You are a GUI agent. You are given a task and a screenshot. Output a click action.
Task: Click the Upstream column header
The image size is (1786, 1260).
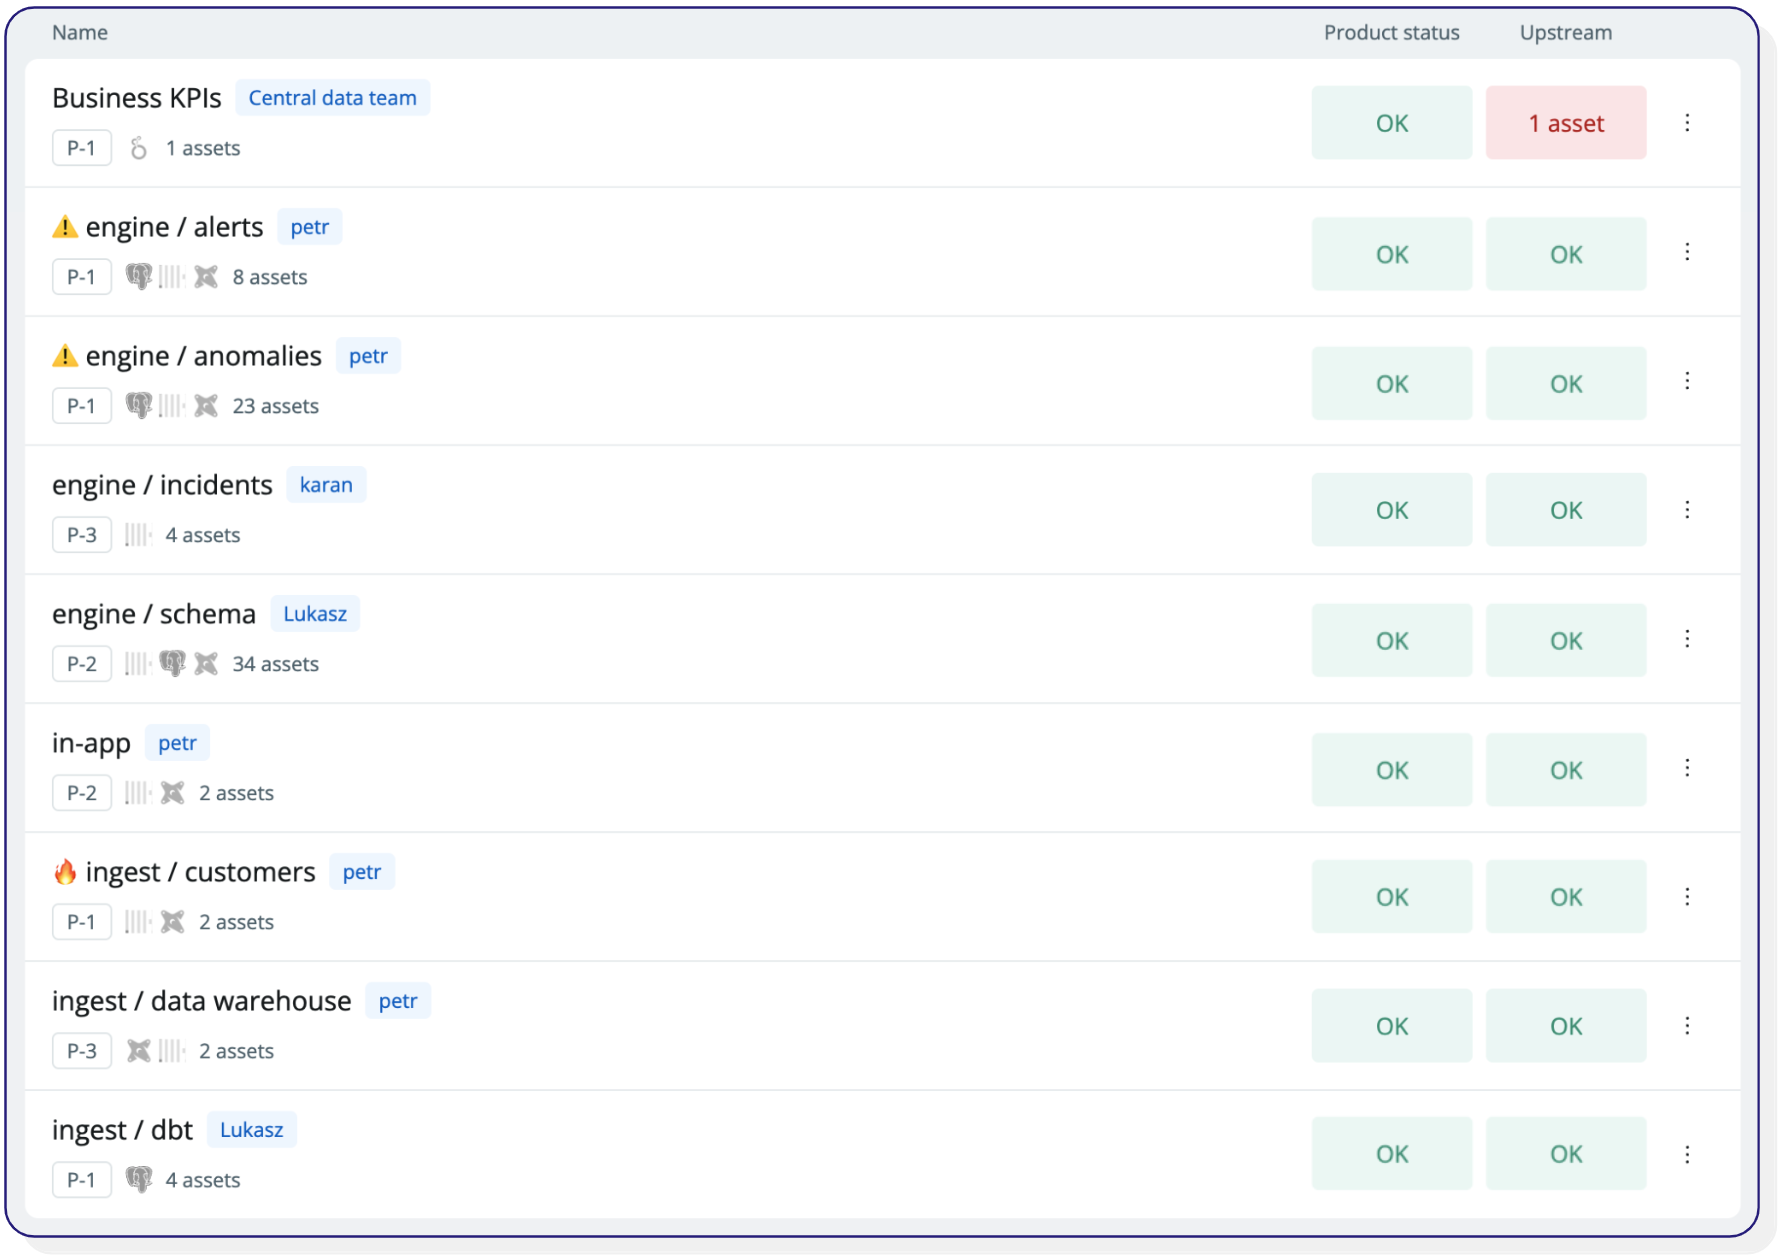click(x=1566, y=32)
